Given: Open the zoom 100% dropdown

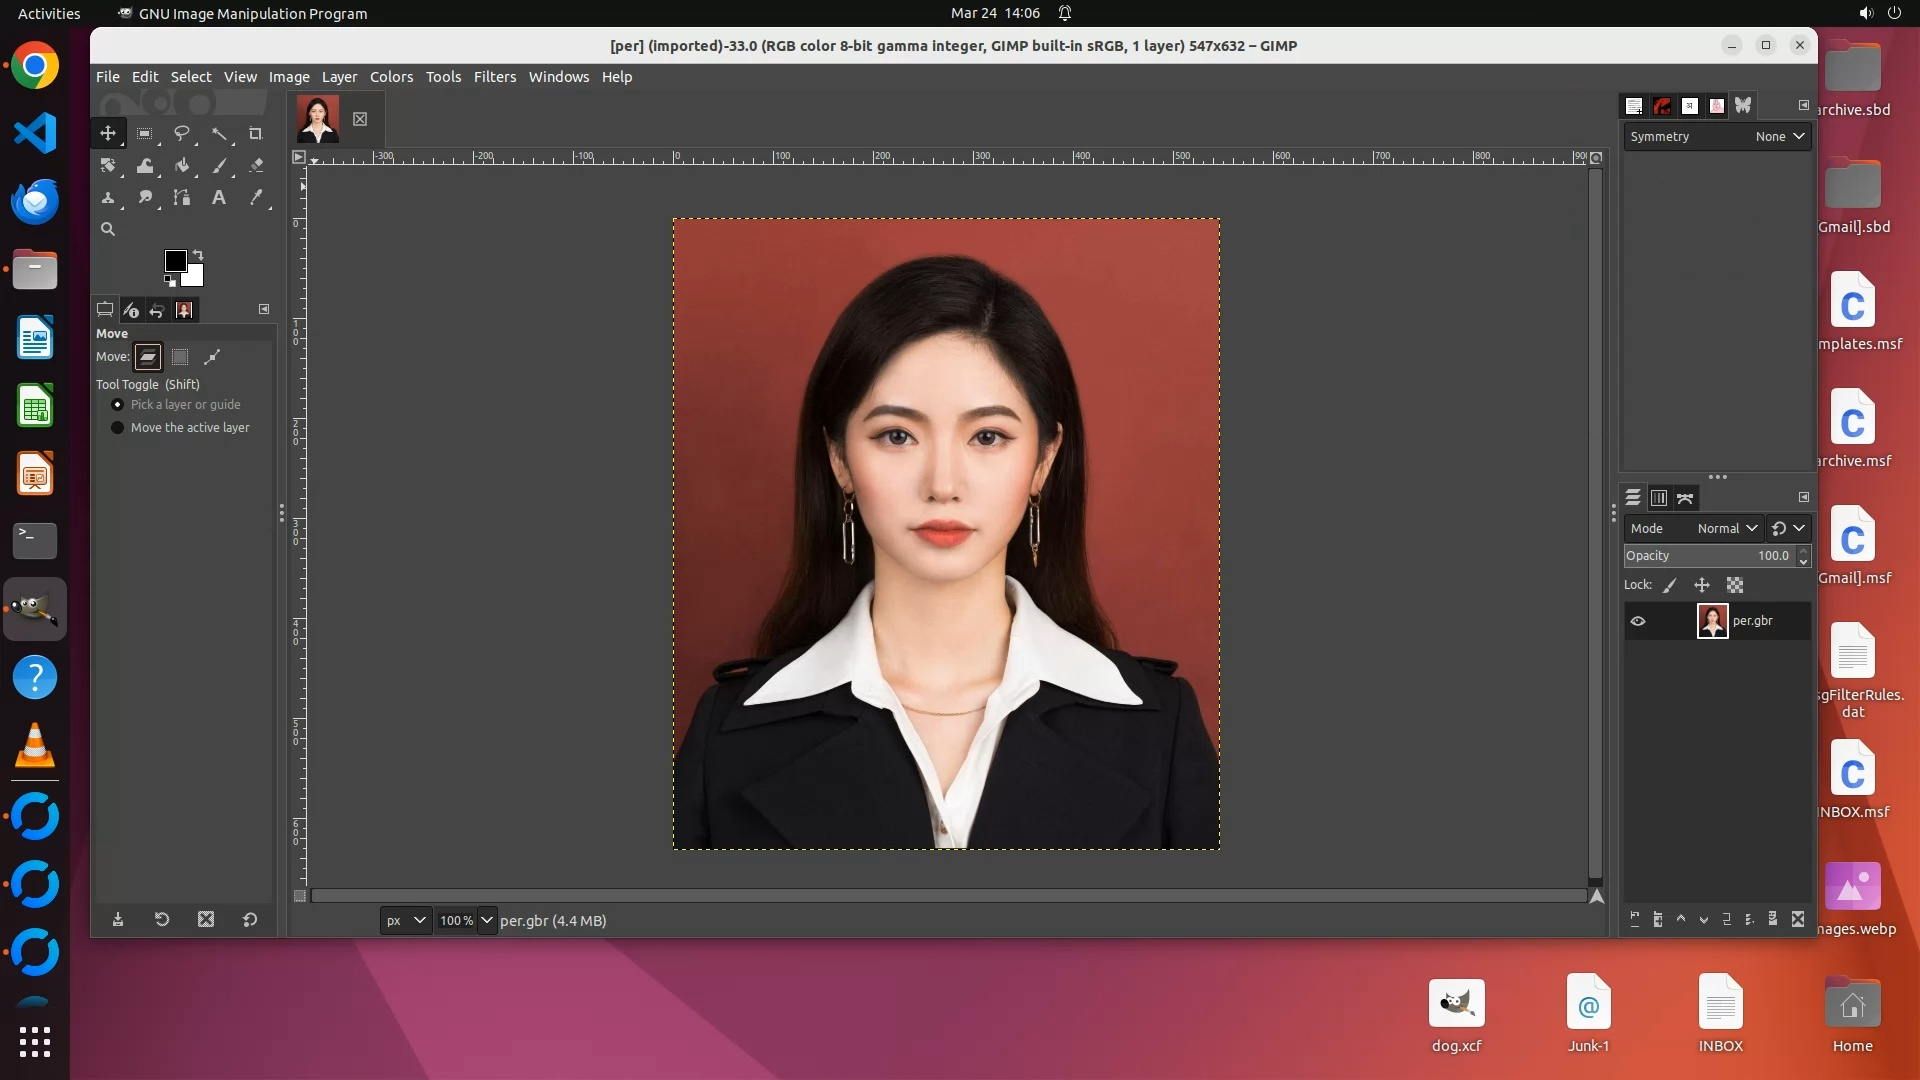Looking at the screenshot, I should click(x=487, y=920).
